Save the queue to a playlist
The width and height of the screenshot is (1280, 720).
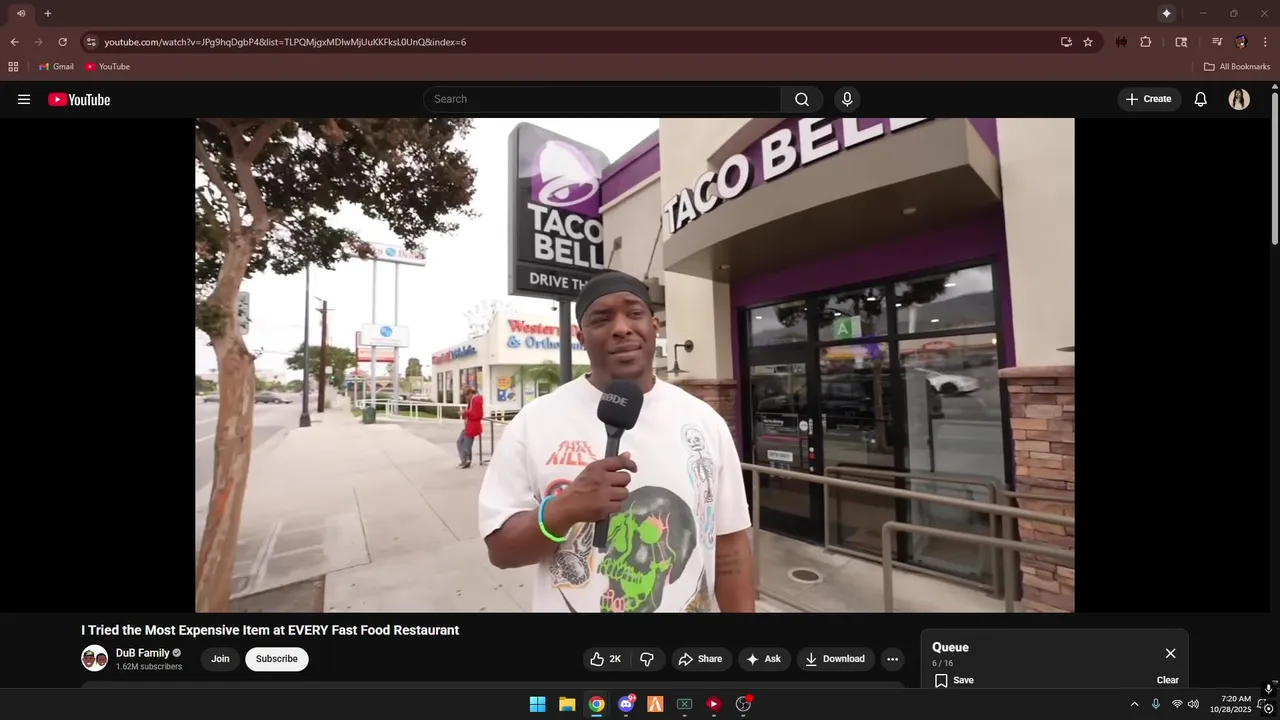pos(954,680)
